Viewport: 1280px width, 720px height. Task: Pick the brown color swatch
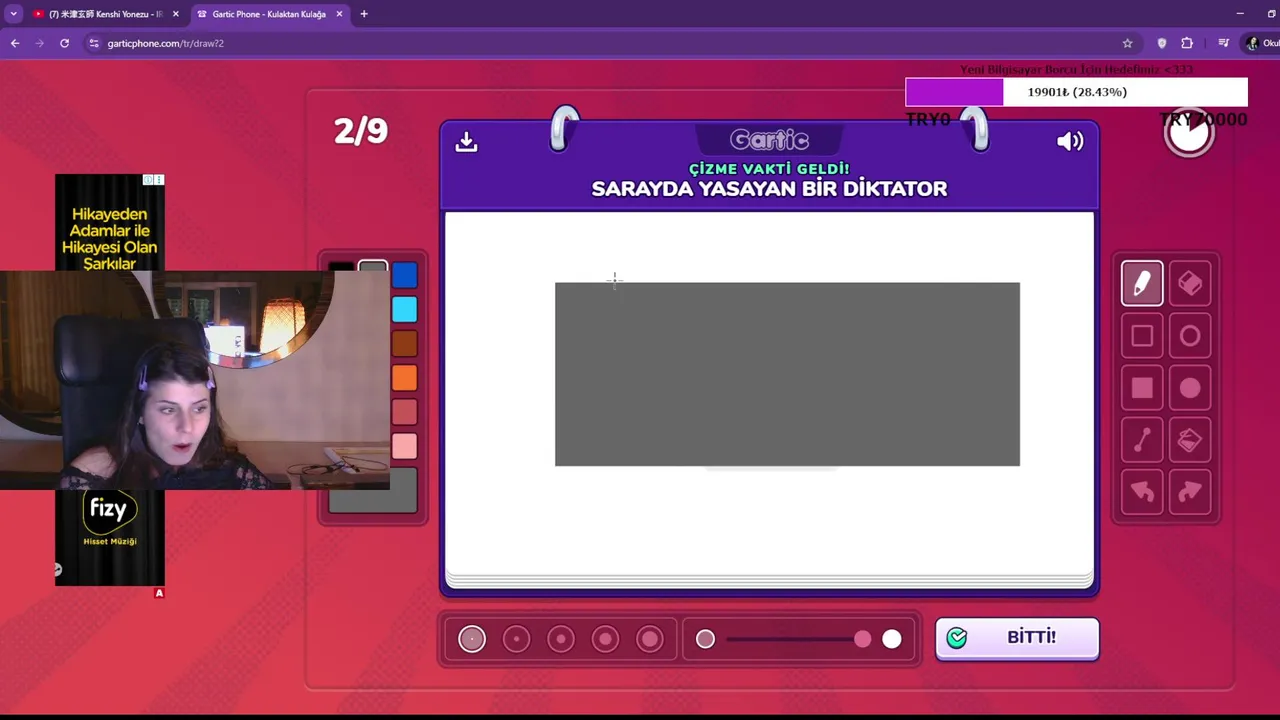coord(404,343)
